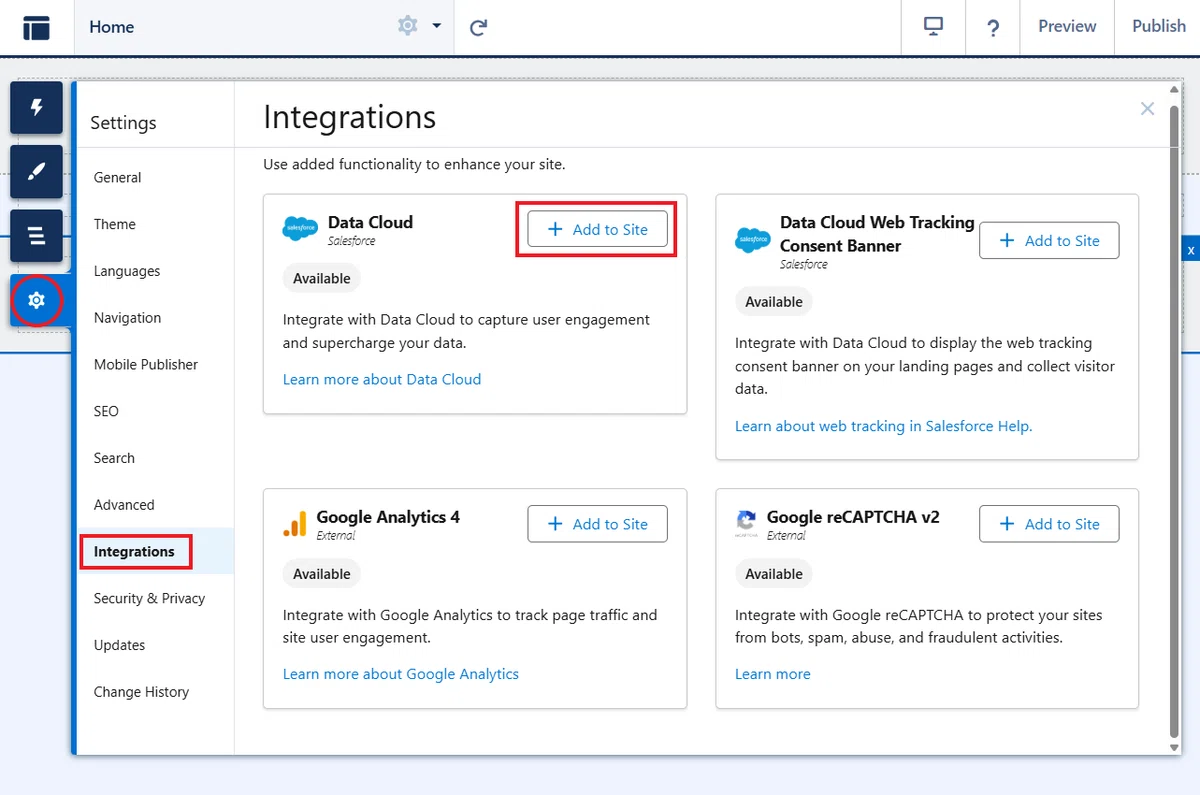Click the Available badge on Data Cloud card
This screenshot has width=1200, height=795.
322,279
